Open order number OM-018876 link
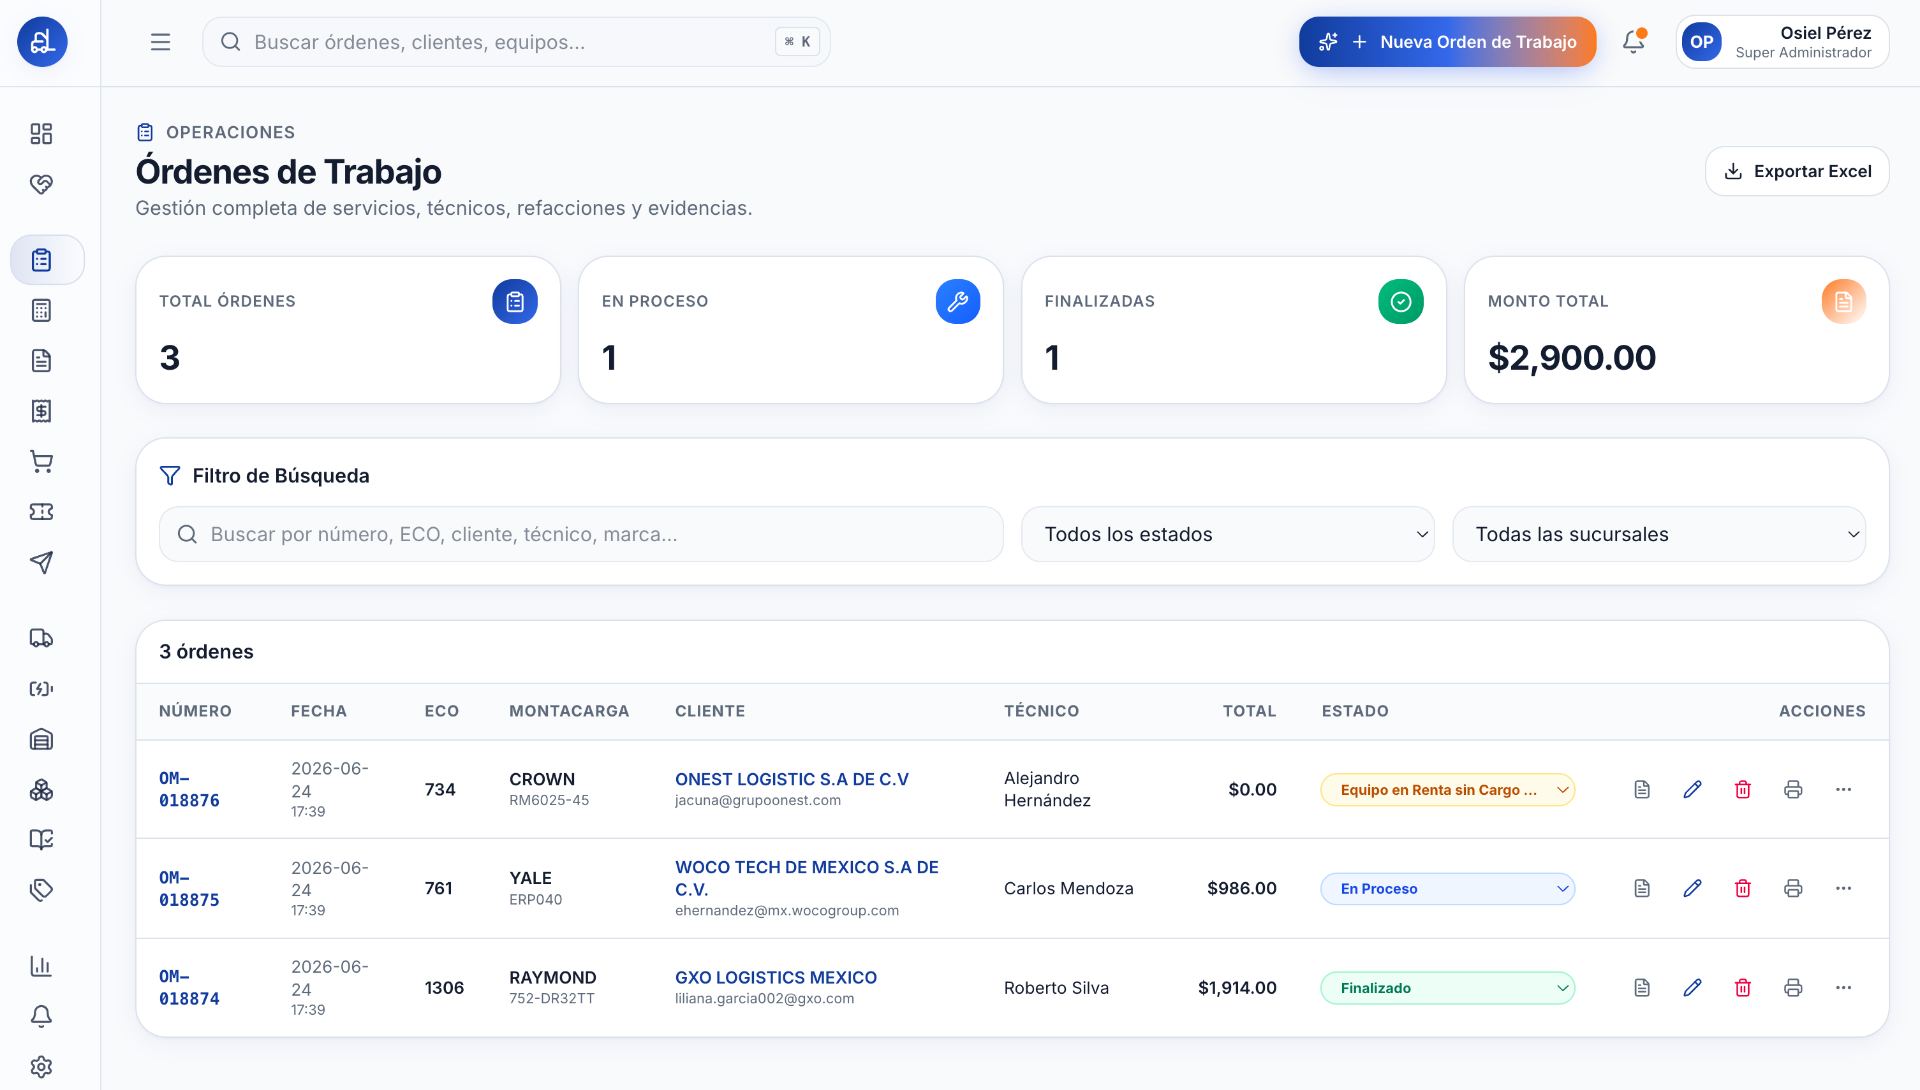 point(189,790)
